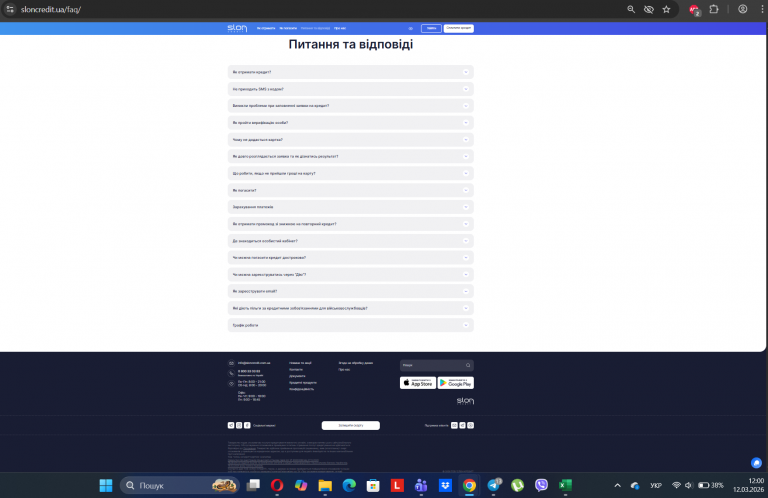This screenshot has width=768, height=498.
Task: Expand 'Як пройти верифікацію особи?' question
Action: pyautogui.click(x=351, y=123)
